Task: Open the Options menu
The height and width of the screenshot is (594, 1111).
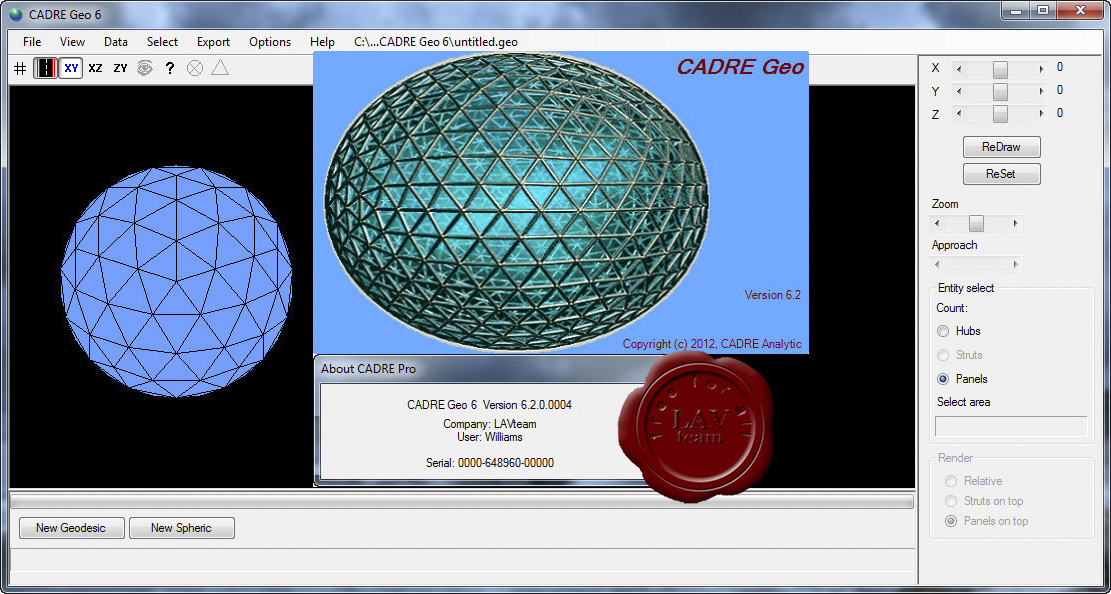Action: (270, 42)
